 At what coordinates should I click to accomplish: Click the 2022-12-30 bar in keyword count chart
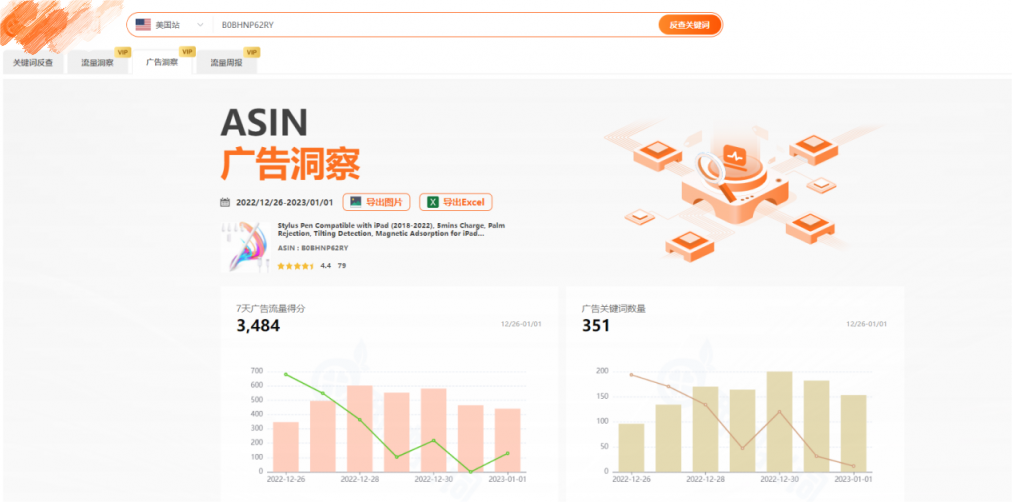[779, 421]
